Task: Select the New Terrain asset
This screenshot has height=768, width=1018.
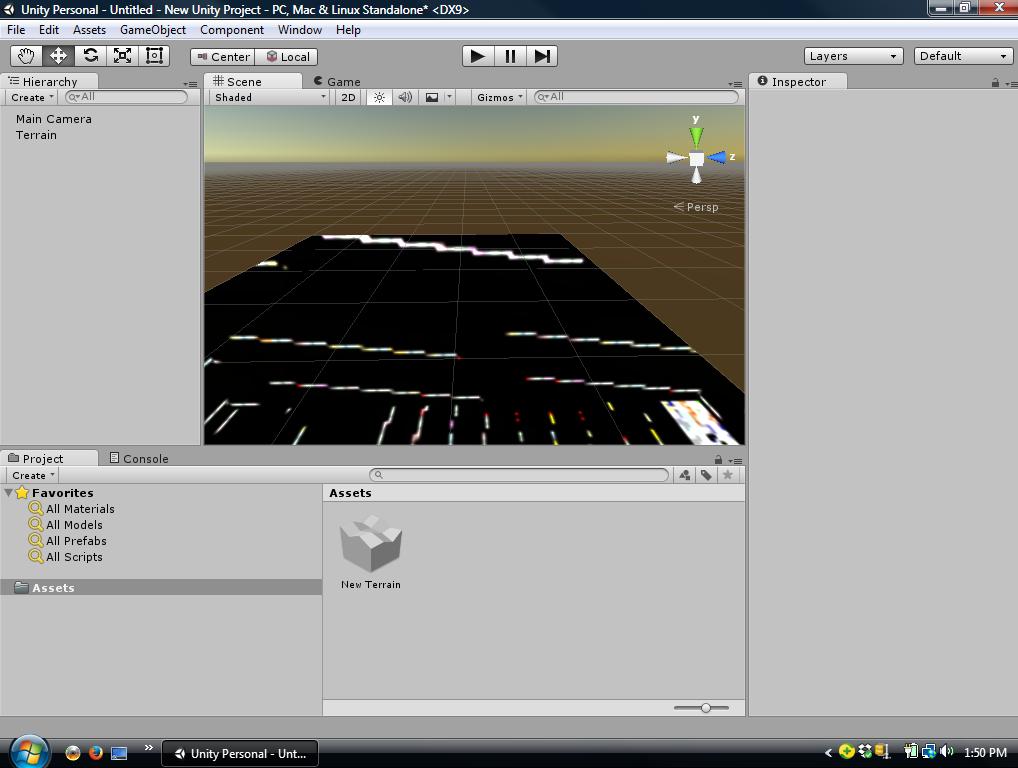Action: click(370, 545)
